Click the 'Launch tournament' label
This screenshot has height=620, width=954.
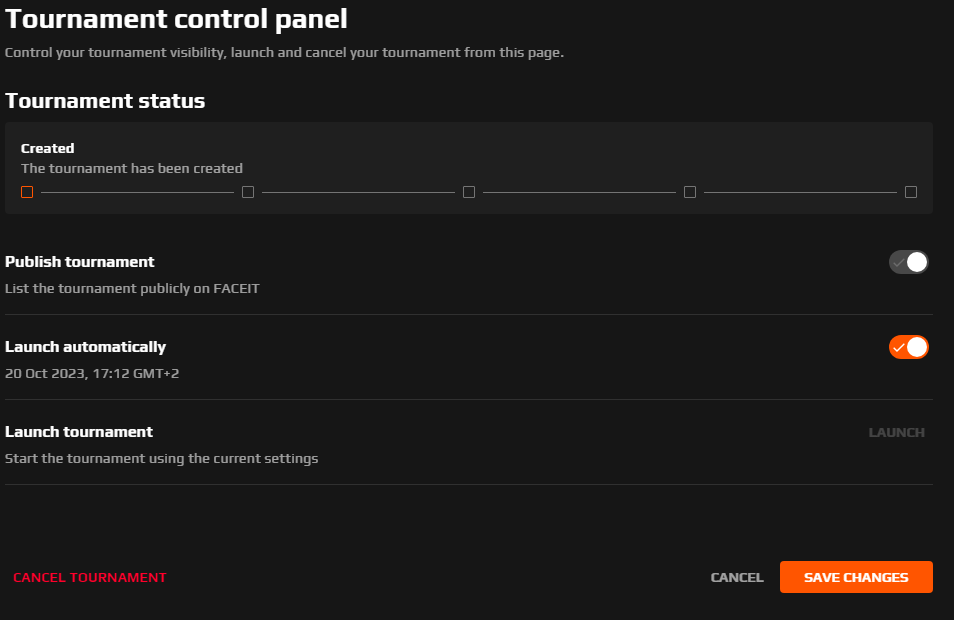click(79, 432)
